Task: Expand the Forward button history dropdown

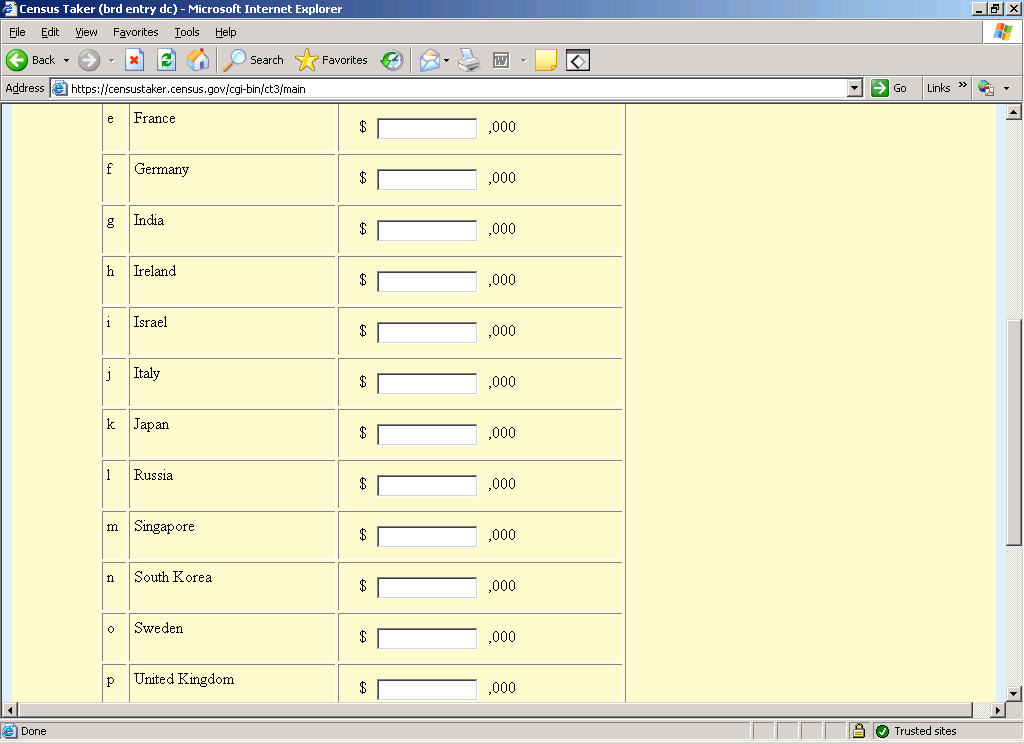Action: tap(111, 60)
